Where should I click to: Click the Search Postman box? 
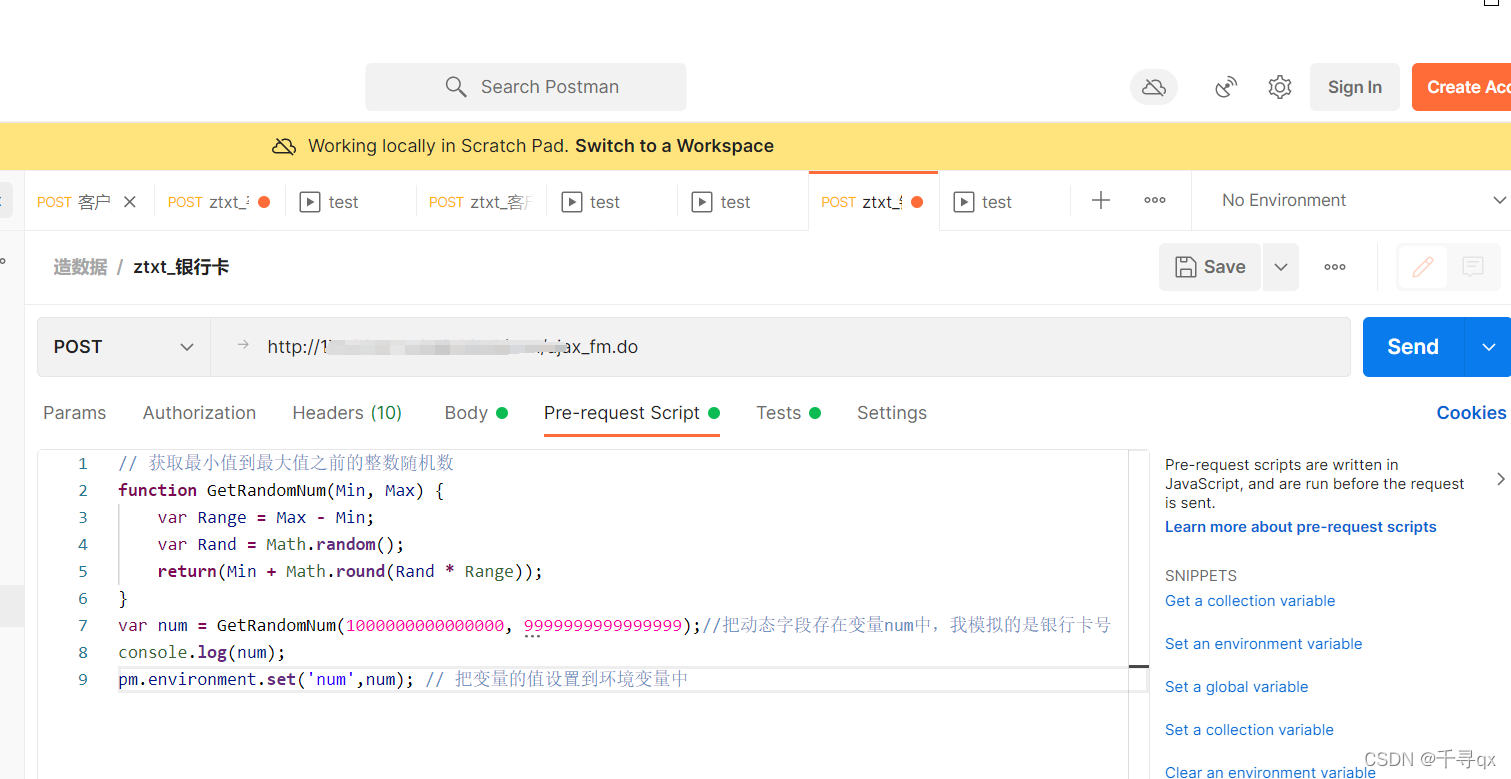[526, 87]
